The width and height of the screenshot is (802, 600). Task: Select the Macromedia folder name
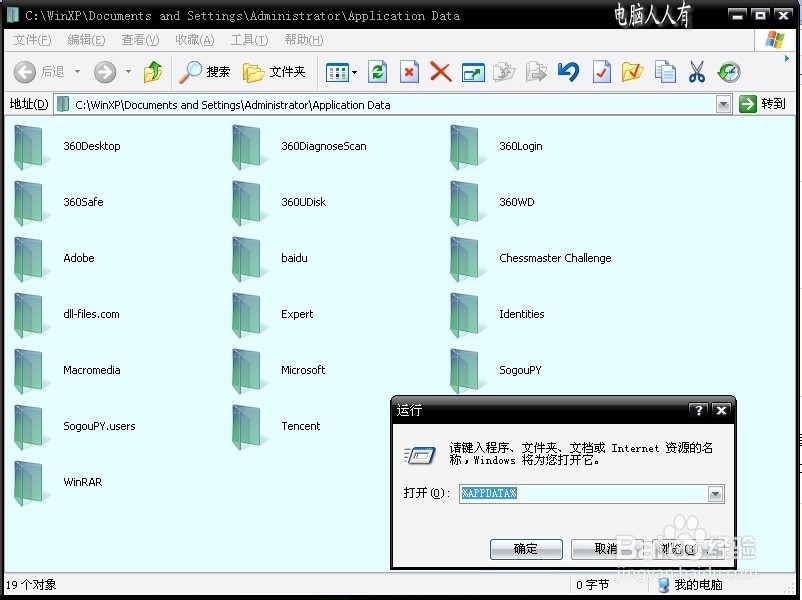(92, 370)
